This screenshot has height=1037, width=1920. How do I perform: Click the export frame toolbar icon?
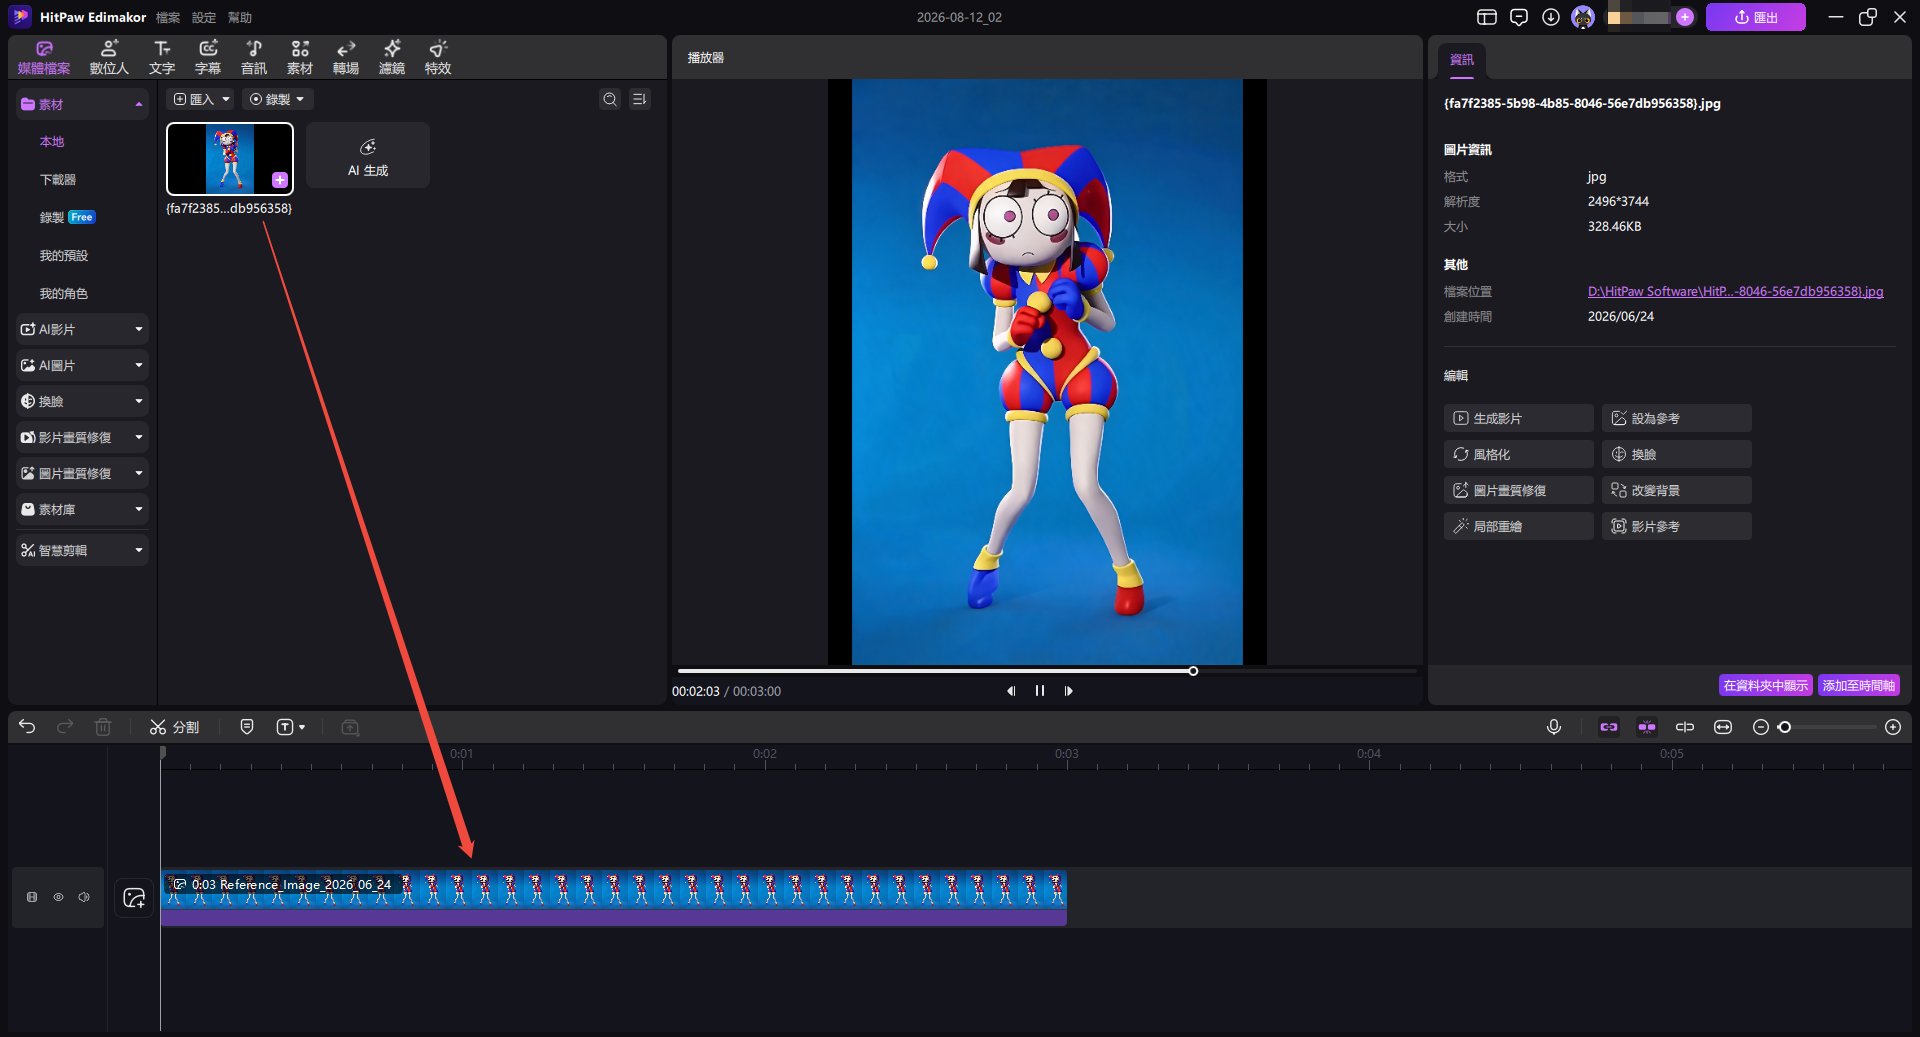(x=350, y=727)
